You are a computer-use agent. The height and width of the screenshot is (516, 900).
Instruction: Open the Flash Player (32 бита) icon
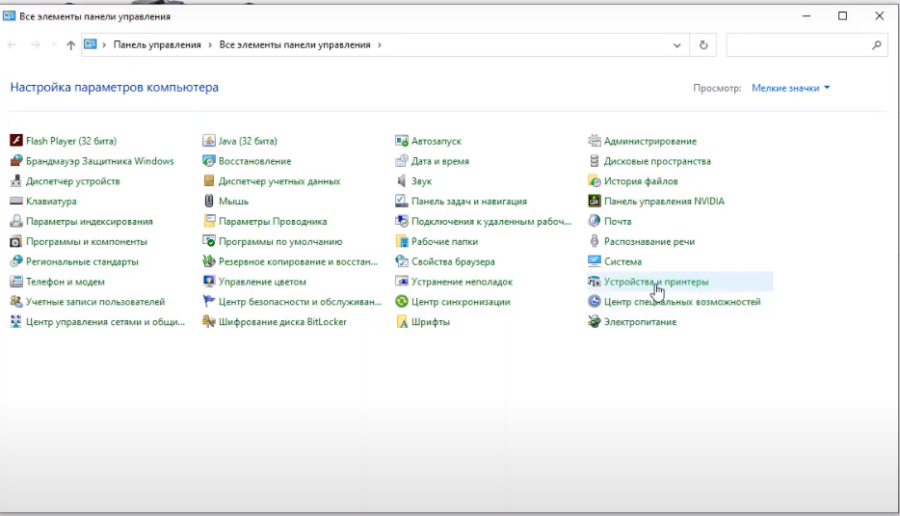tap(16, 141)
